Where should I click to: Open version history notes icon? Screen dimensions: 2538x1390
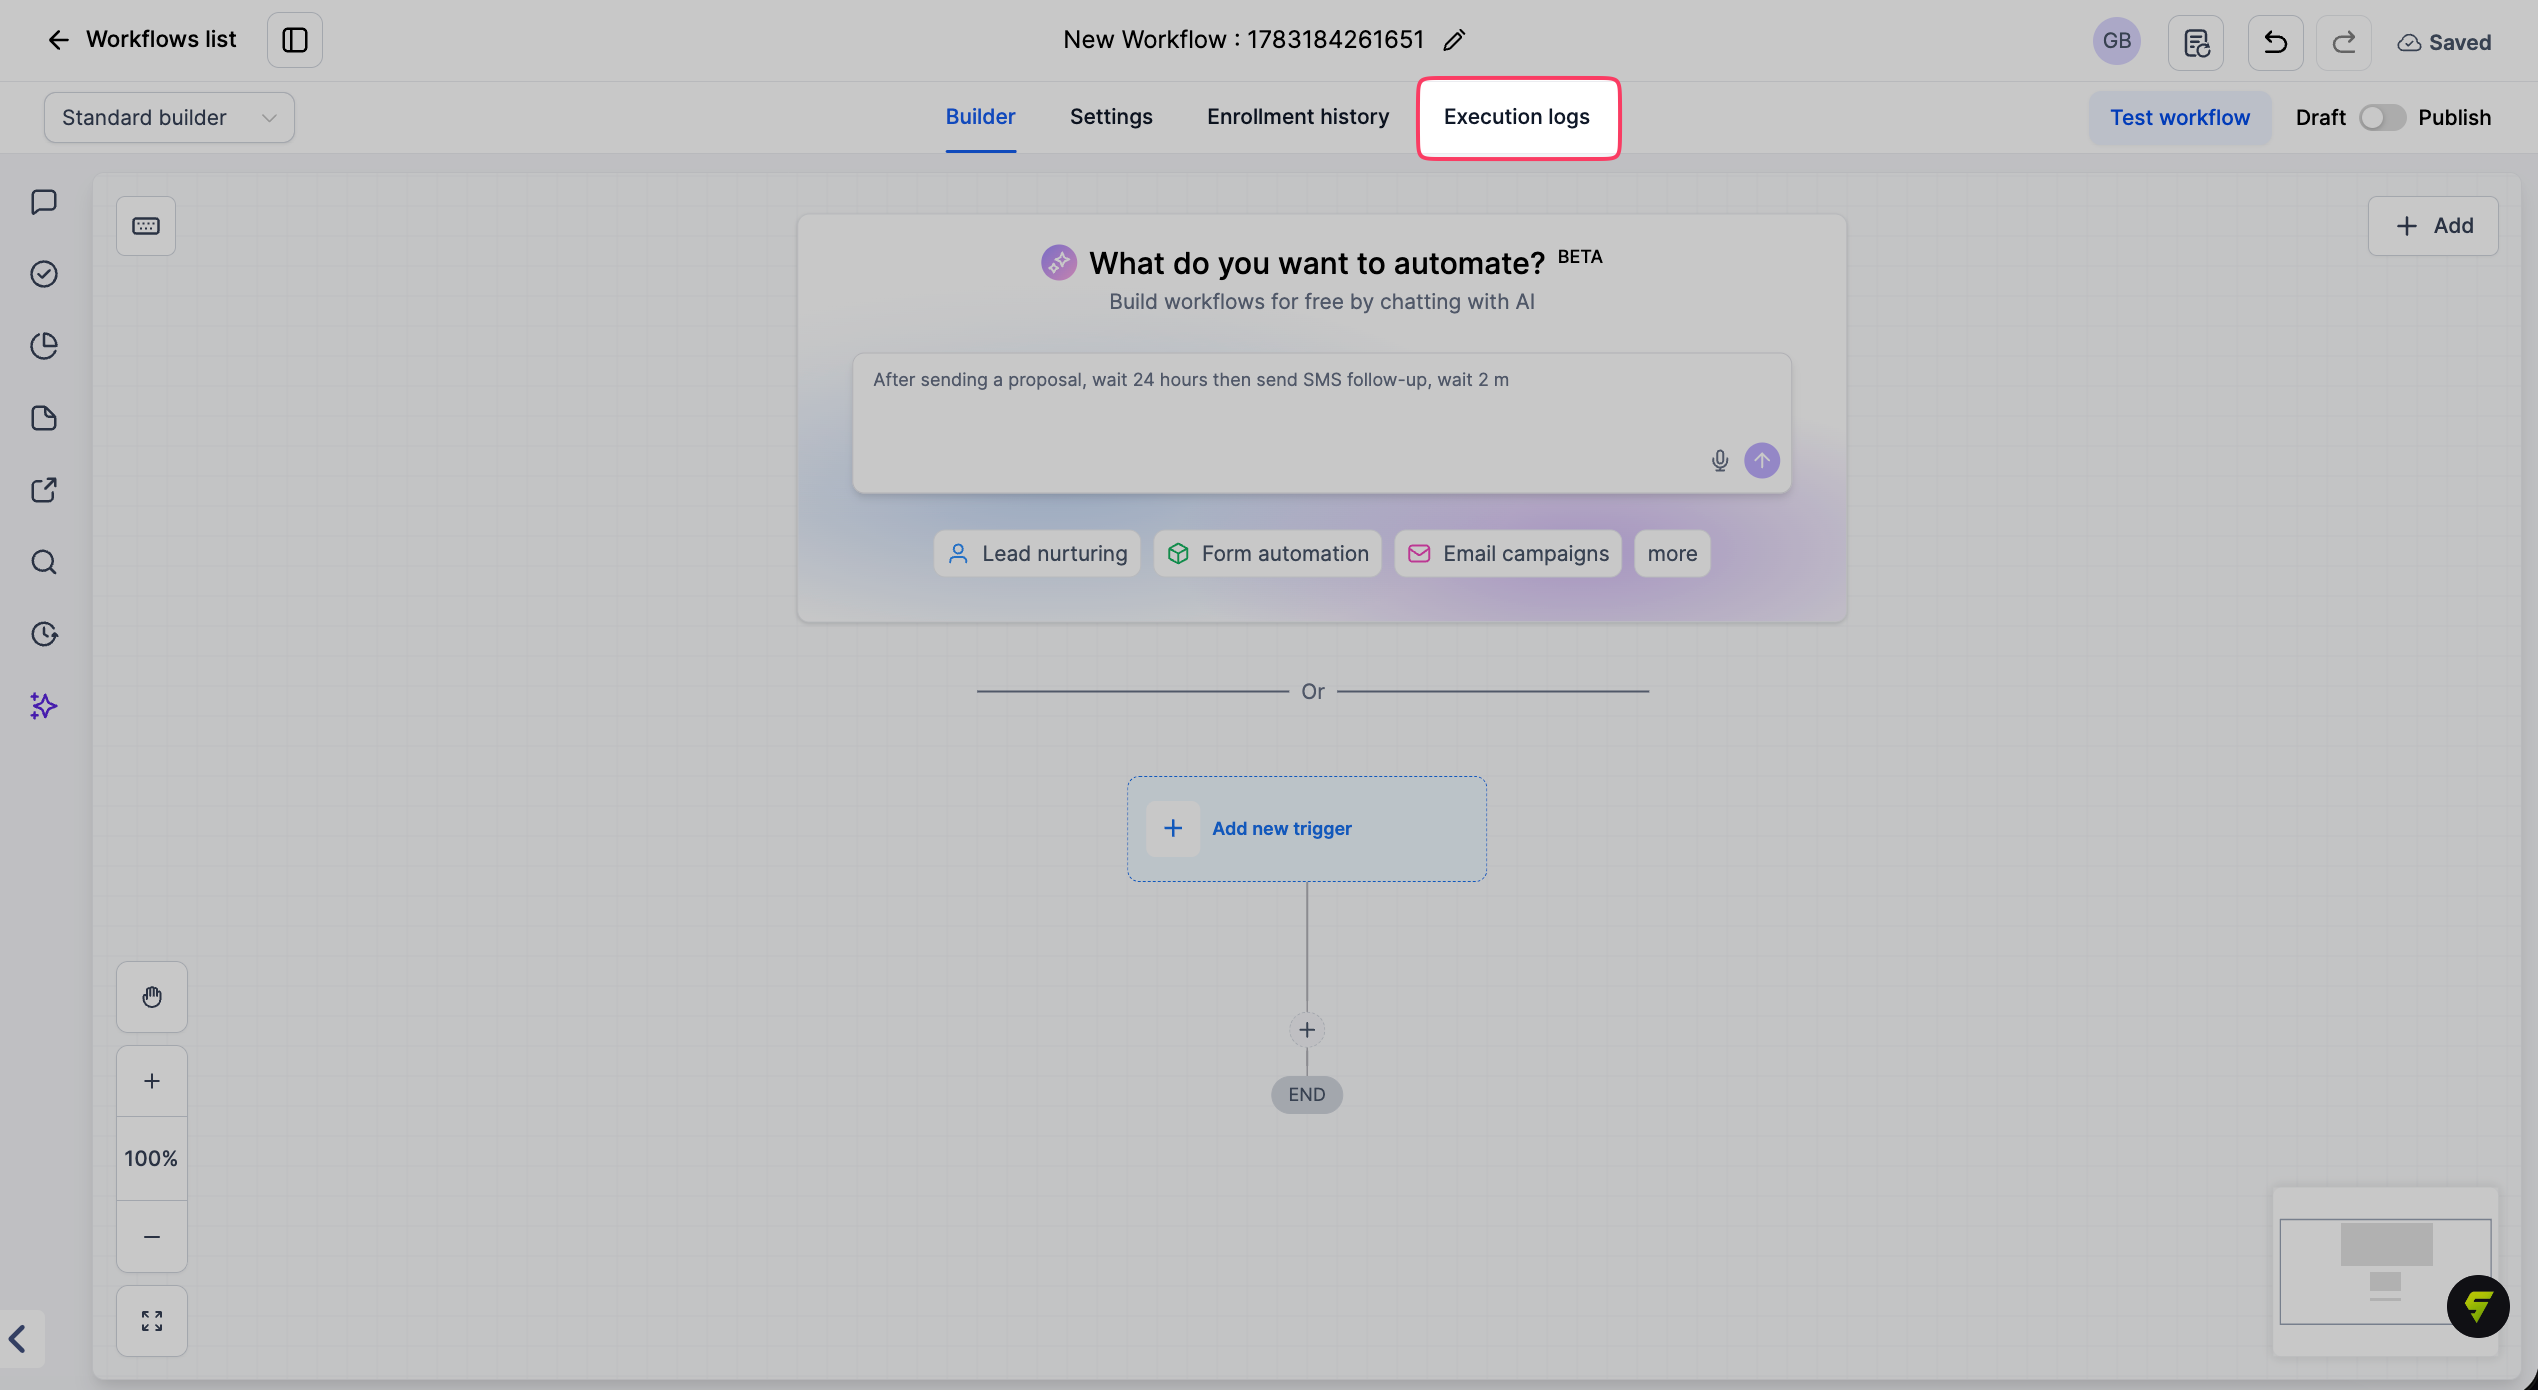pyautogui.click(x=2196, y=42)
